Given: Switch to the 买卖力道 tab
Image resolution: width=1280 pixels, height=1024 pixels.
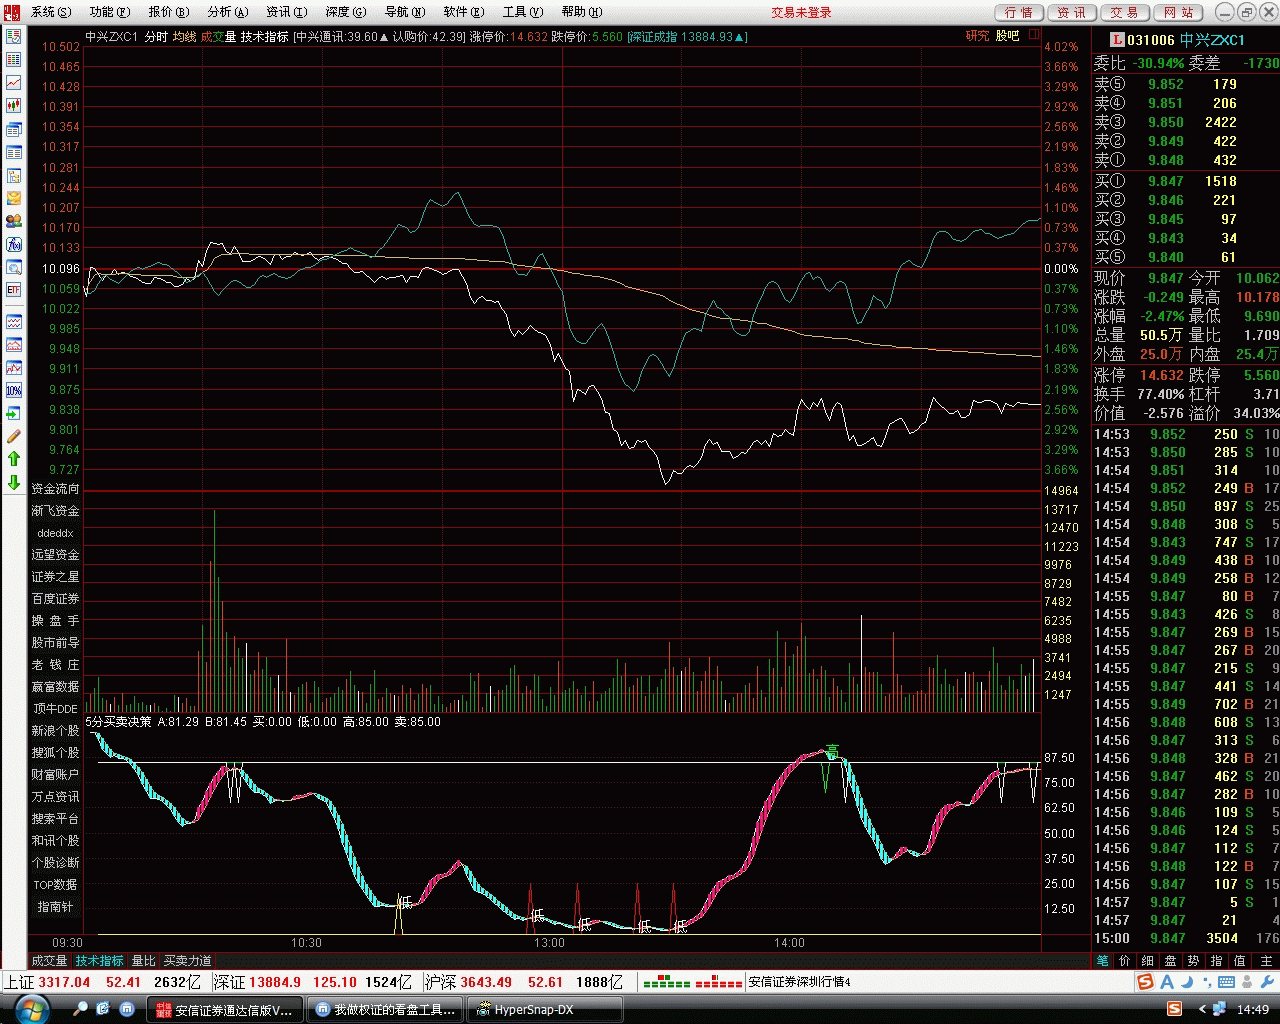Looking at the screenshot, I should pyautogui.click(x=188, y=961).
